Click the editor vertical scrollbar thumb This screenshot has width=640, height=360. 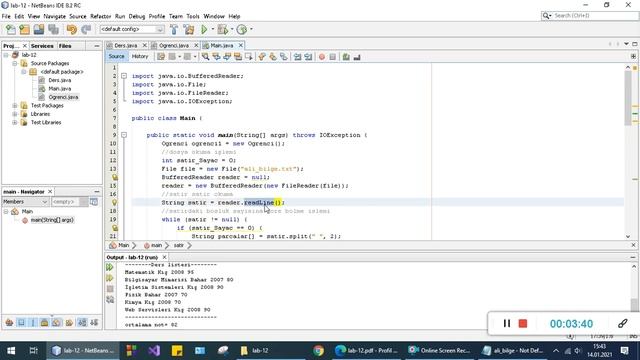pos(628,99)
